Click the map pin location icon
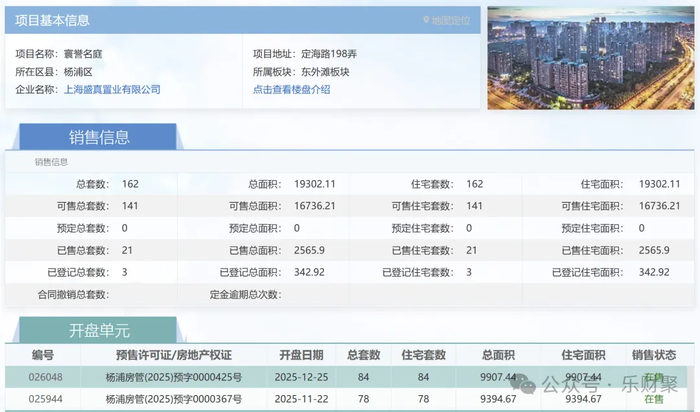 [x=426, y=20]
